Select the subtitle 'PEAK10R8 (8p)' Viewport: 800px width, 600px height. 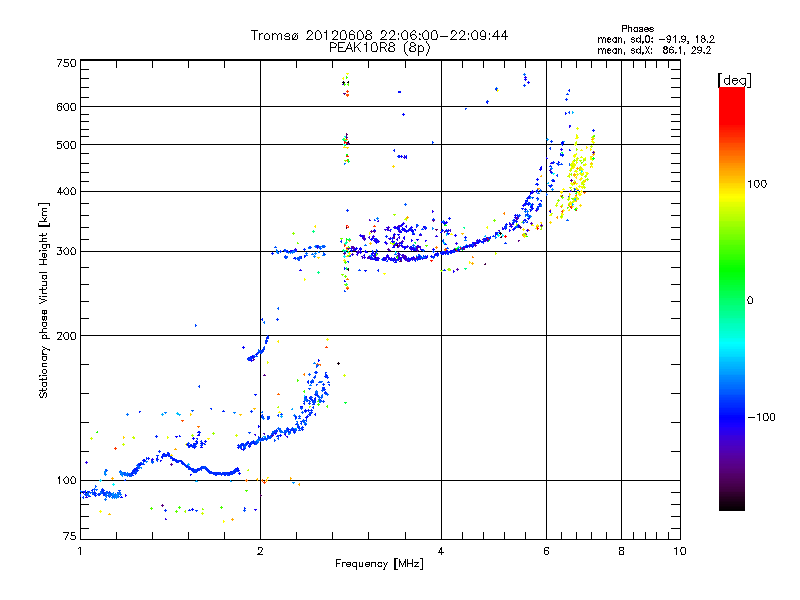coord(380,48)
